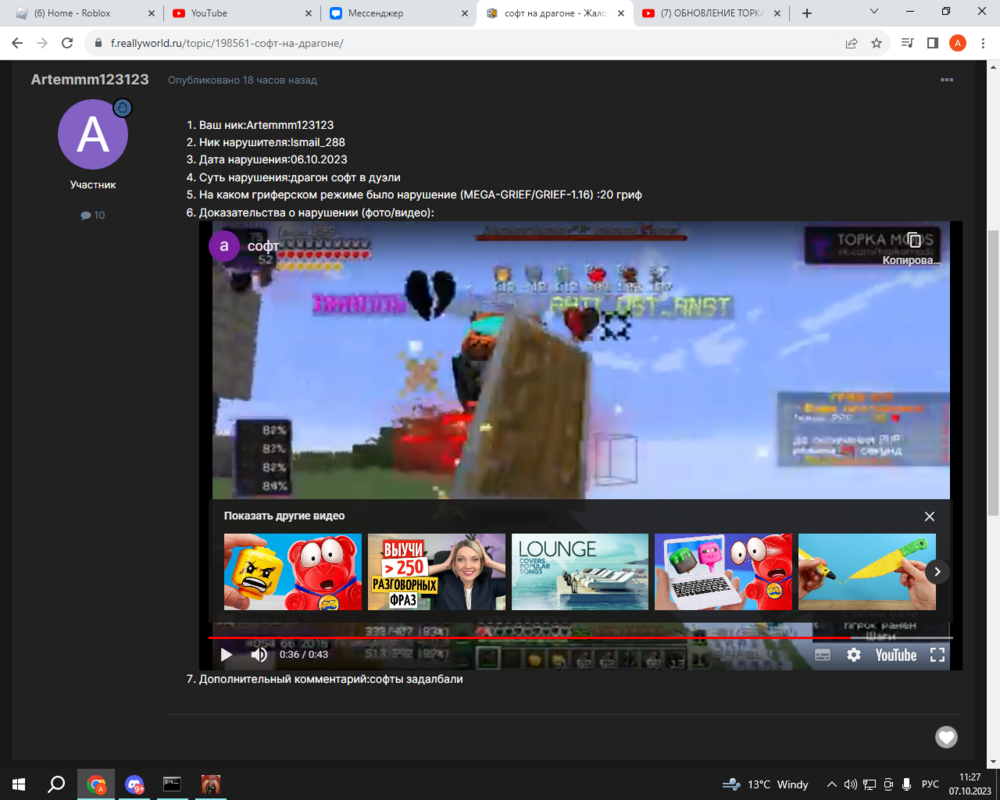Toggle video subtitles
Viewport: 1000px width, 800px height.
click(x=823, y=655)
